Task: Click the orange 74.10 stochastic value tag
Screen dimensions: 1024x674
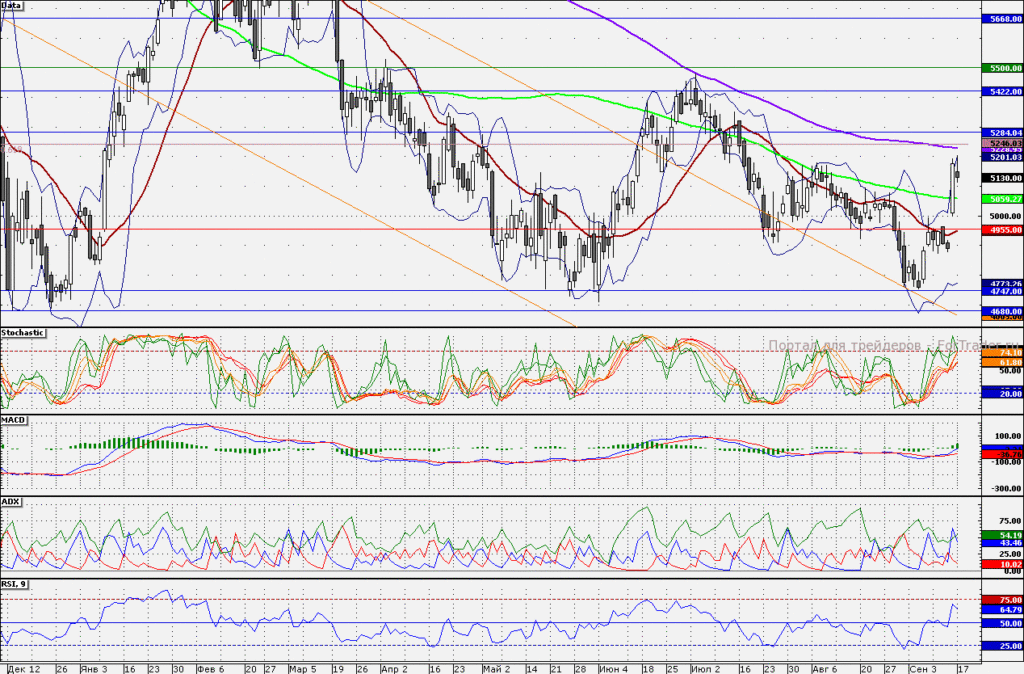Action: click(x=1002, y=353)
